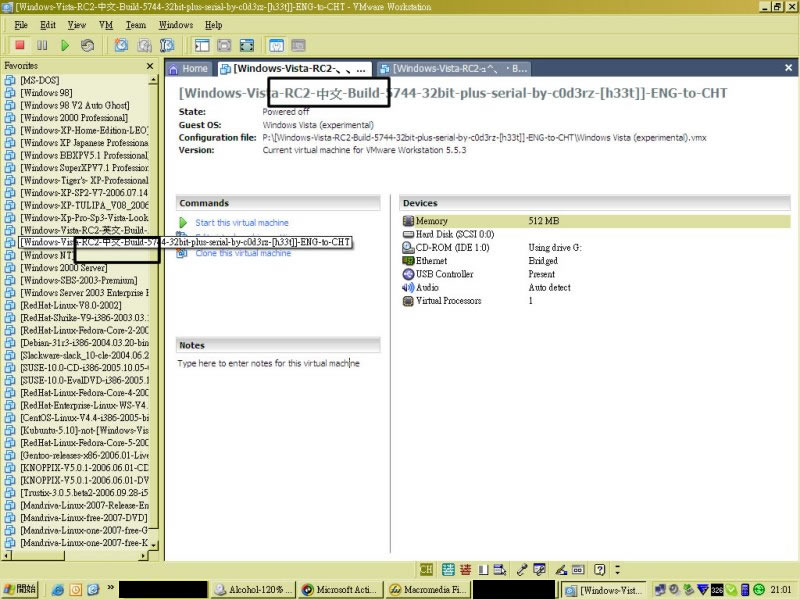Select [Windows XP Japanese Professional] favorite

pos(84,143)
